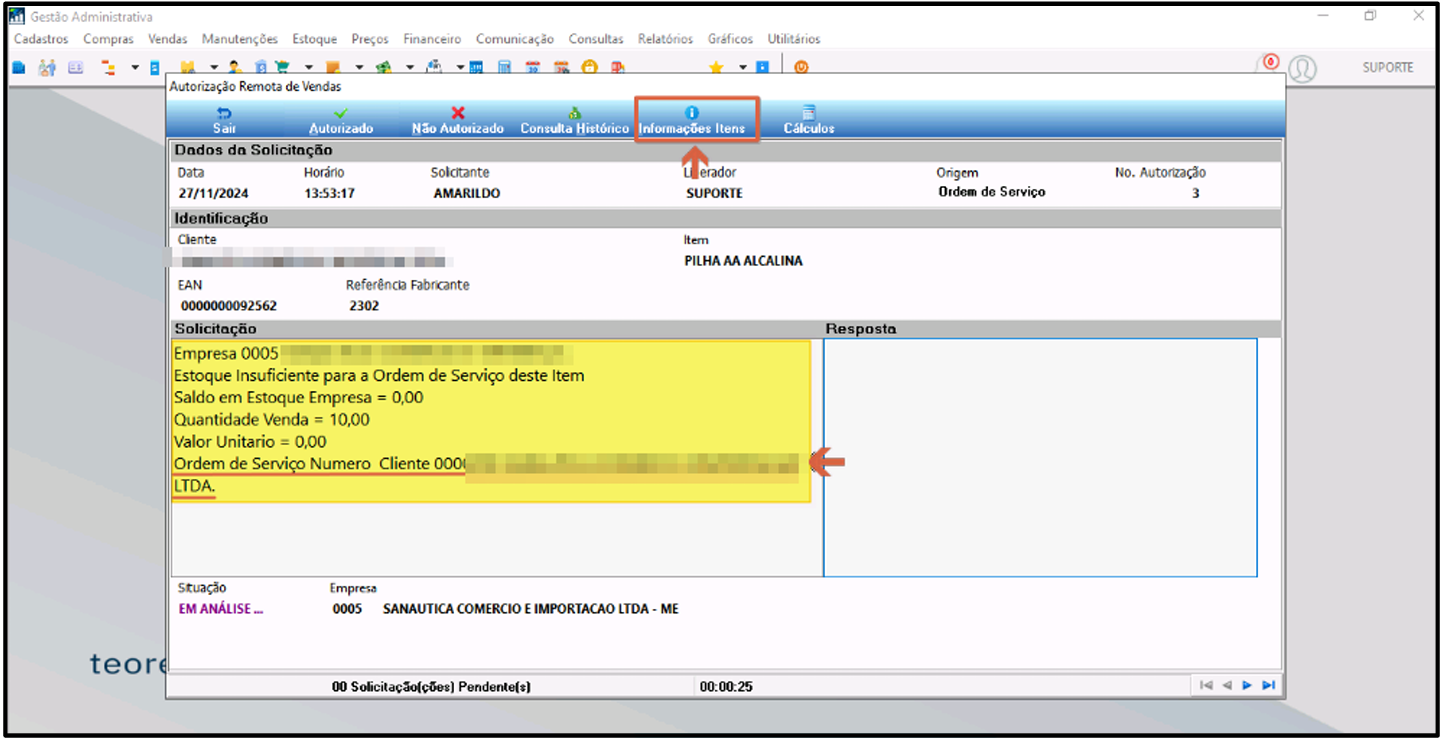Click the red calendar 30 toolbar icon
Screen dimensions: 1440x738
pos(533,68)
